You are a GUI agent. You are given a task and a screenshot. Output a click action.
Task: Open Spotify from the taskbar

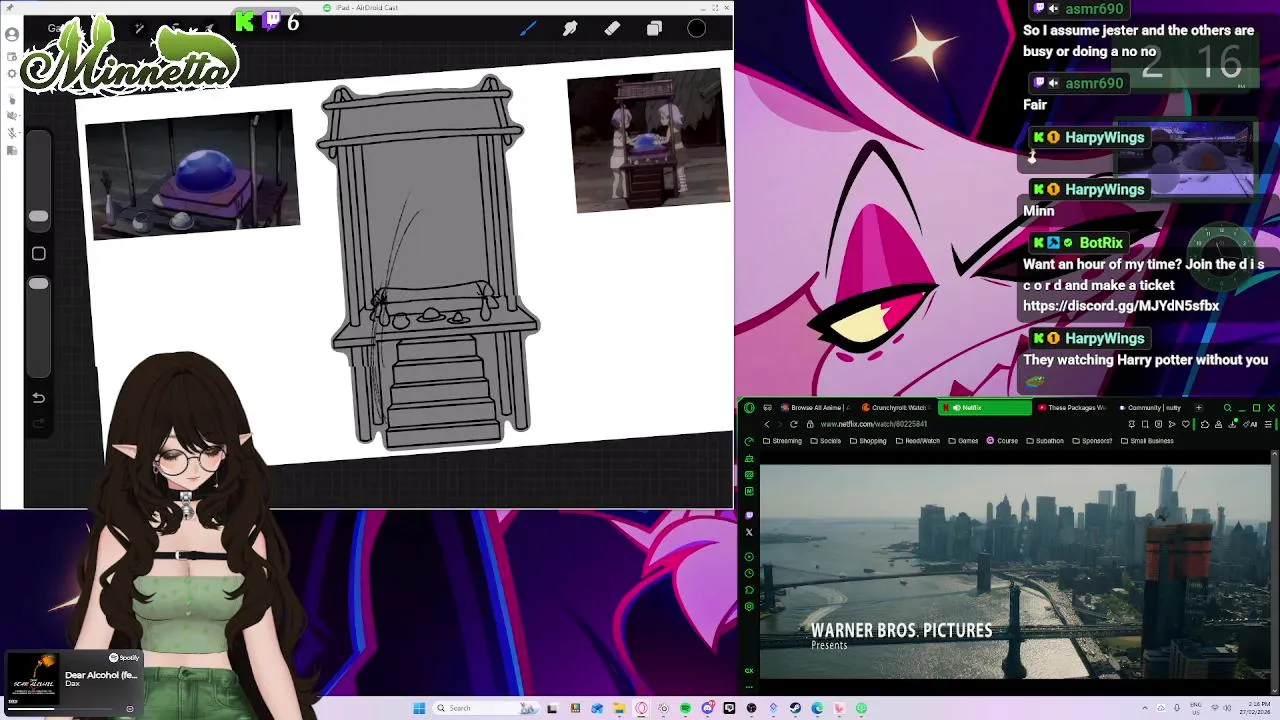point(685,708)
